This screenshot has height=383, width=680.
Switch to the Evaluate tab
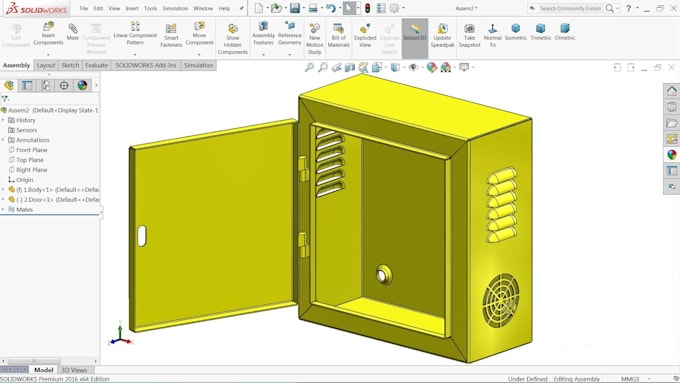96,65
